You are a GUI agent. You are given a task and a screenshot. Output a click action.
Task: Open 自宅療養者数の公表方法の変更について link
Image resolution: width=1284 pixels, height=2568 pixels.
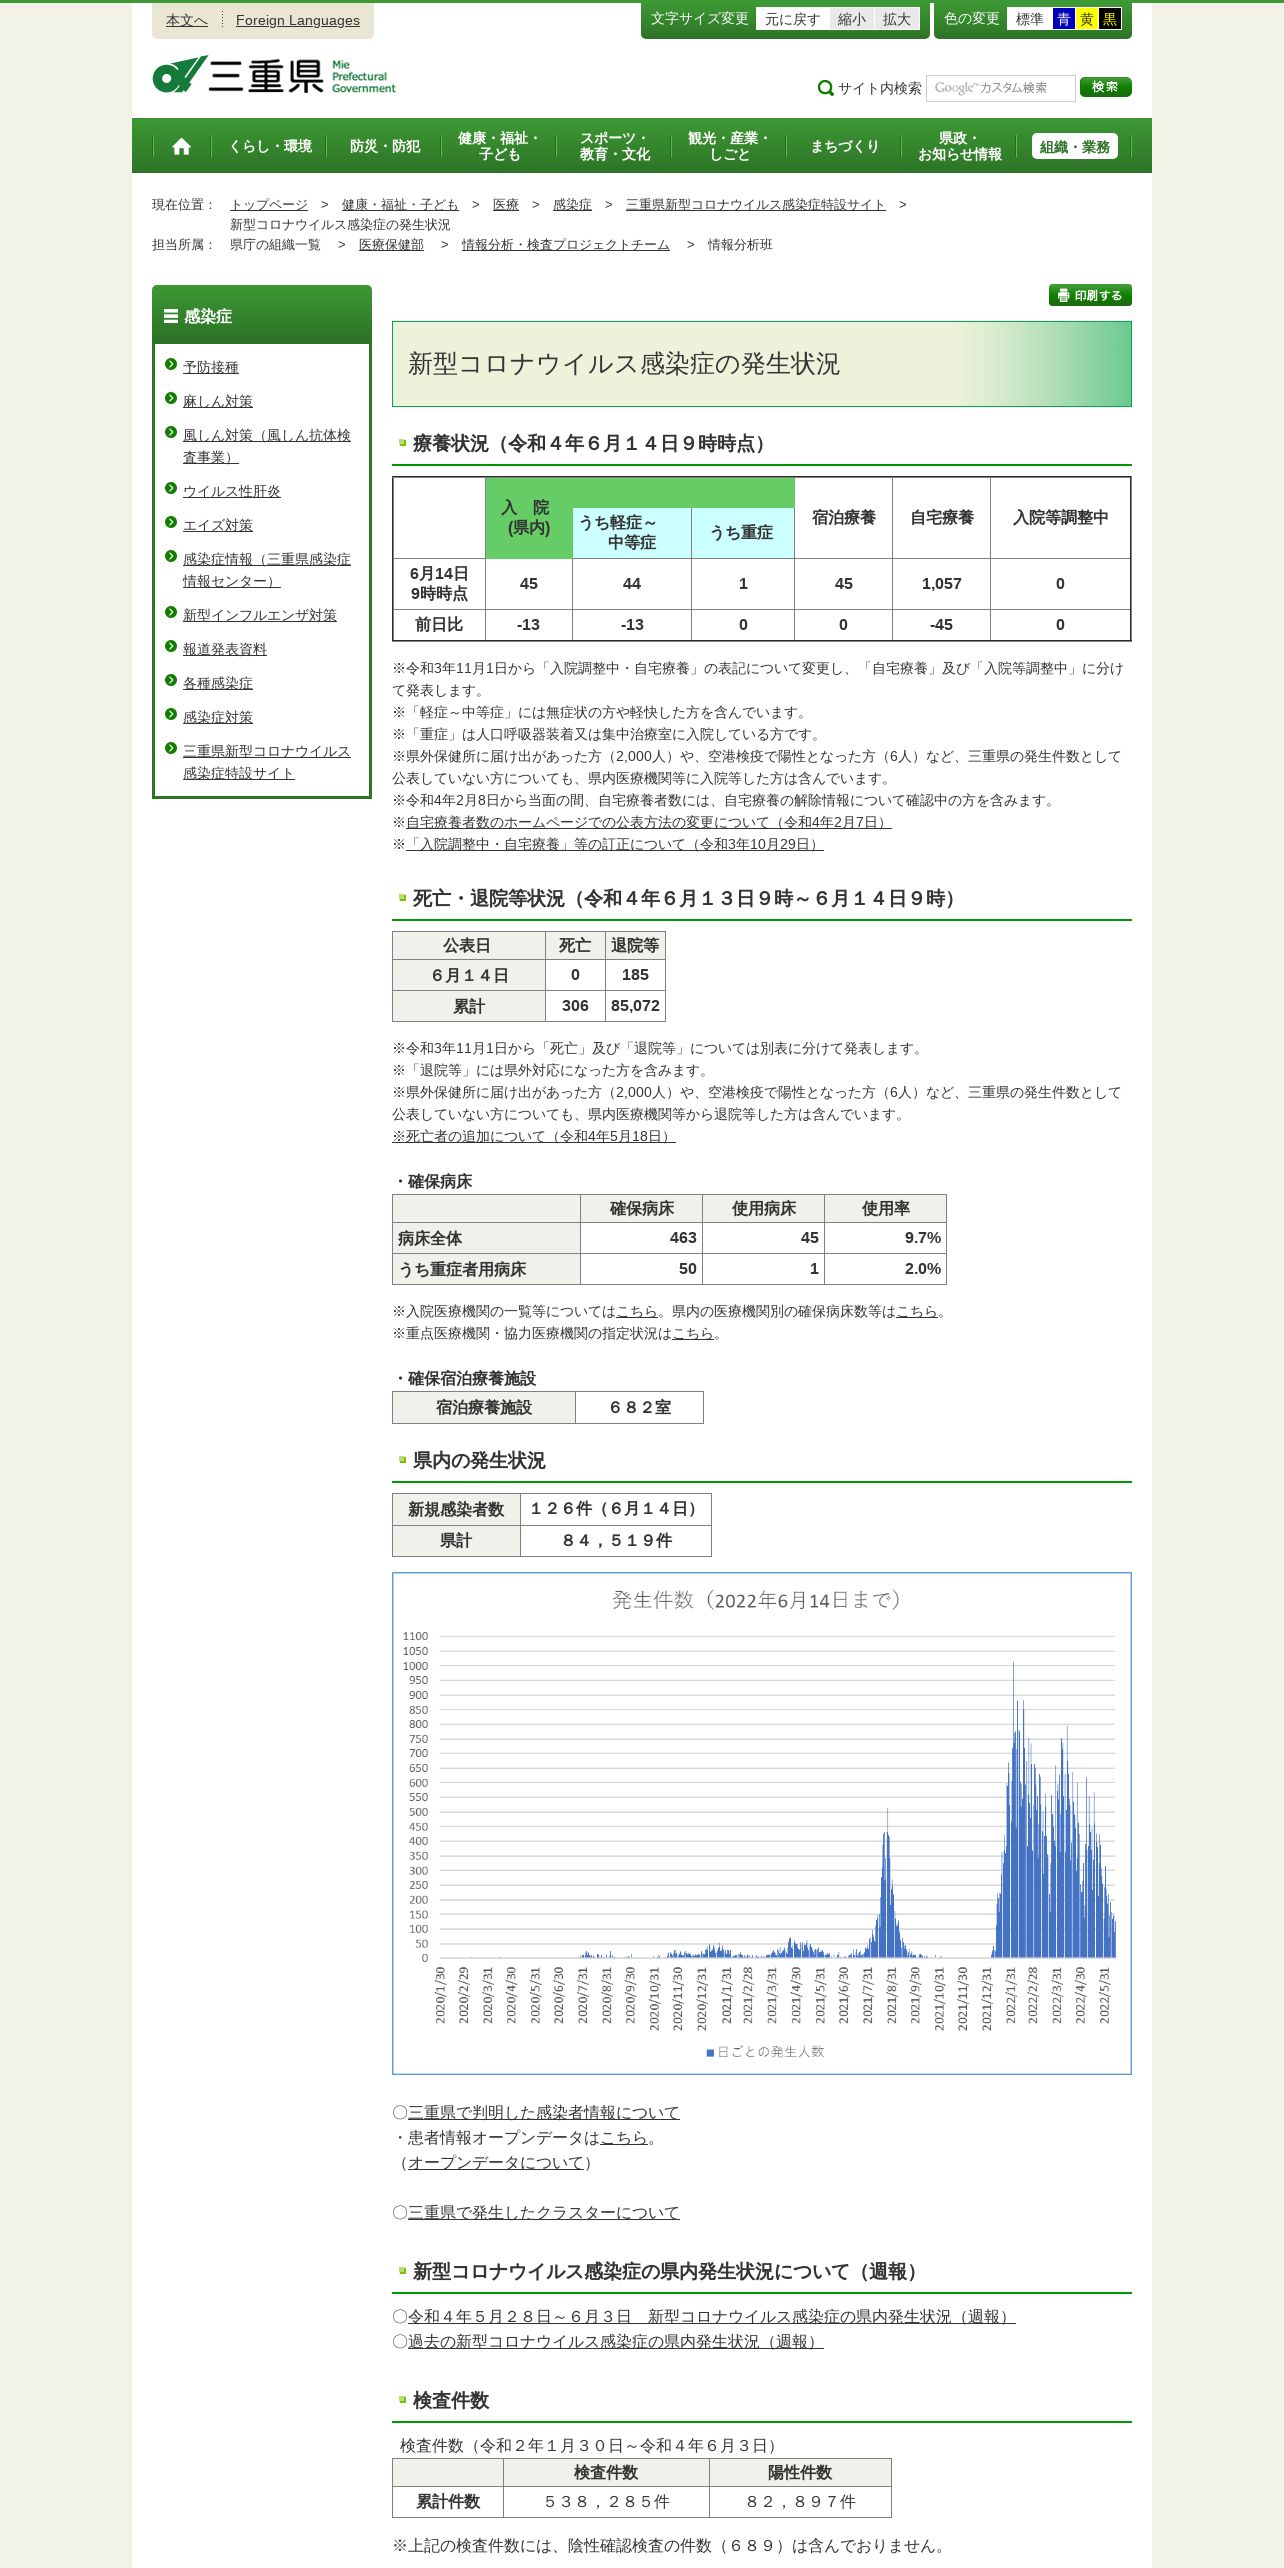point(648,822)
